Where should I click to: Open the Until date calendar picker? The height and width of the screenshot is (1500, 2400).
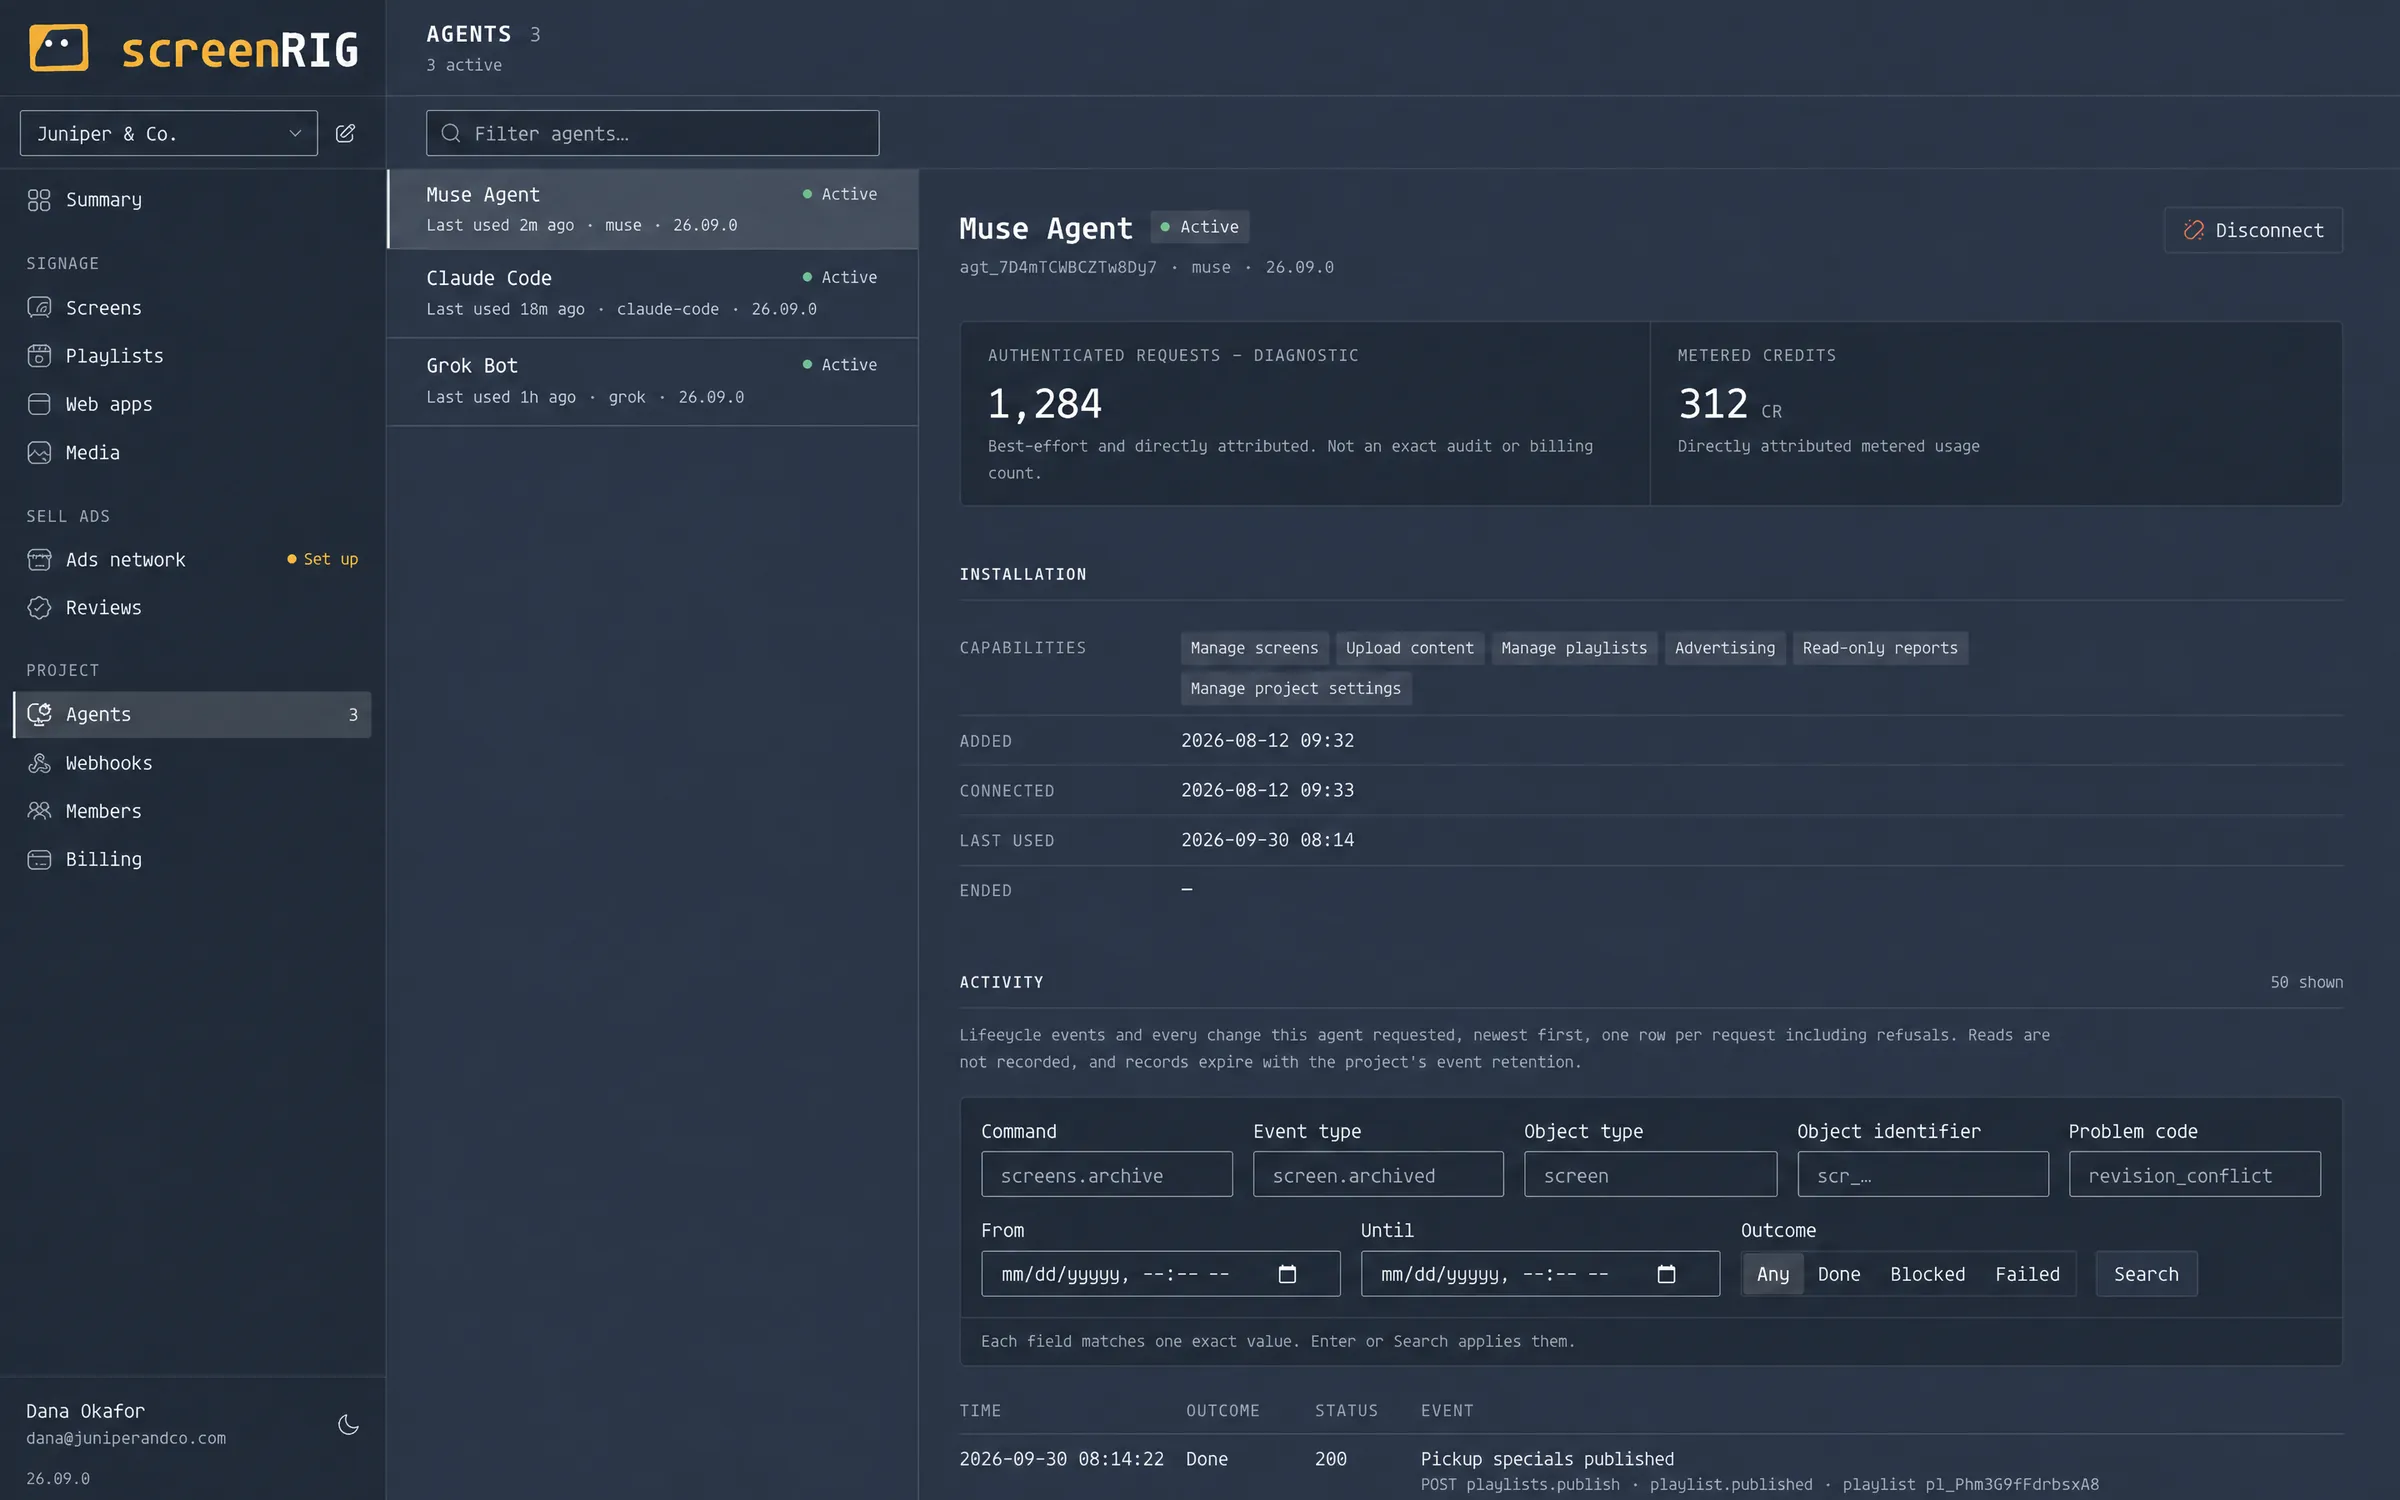1666,1274
